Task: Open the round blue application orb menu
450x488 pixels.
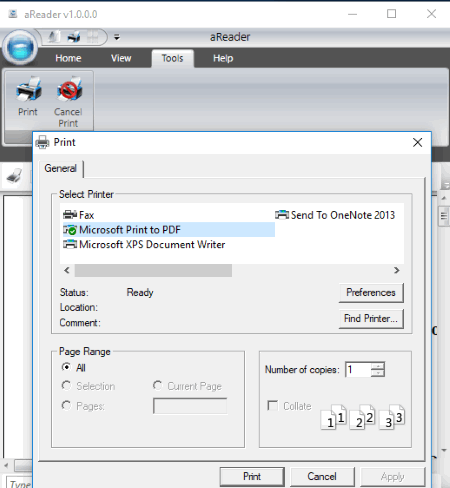Action: [20, 47]
